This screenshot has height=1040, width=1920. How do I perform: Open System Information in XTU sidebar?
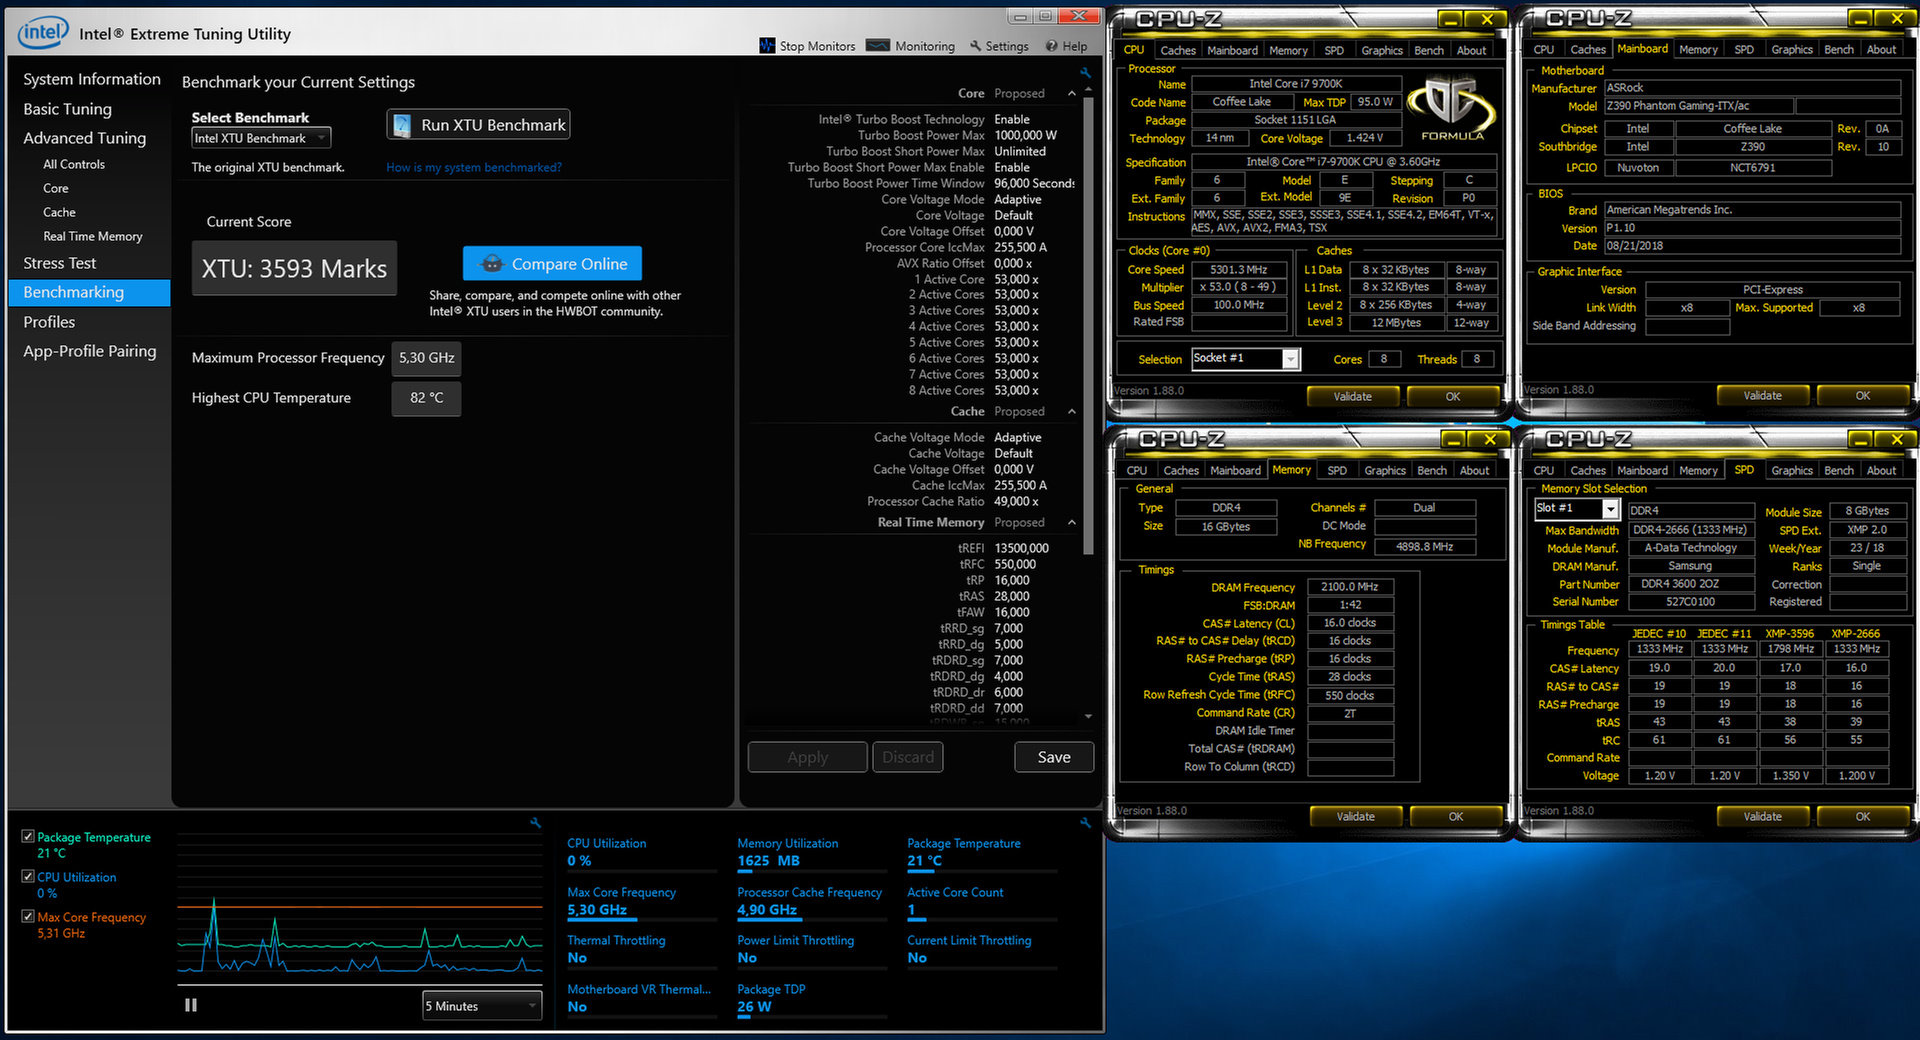92,79
